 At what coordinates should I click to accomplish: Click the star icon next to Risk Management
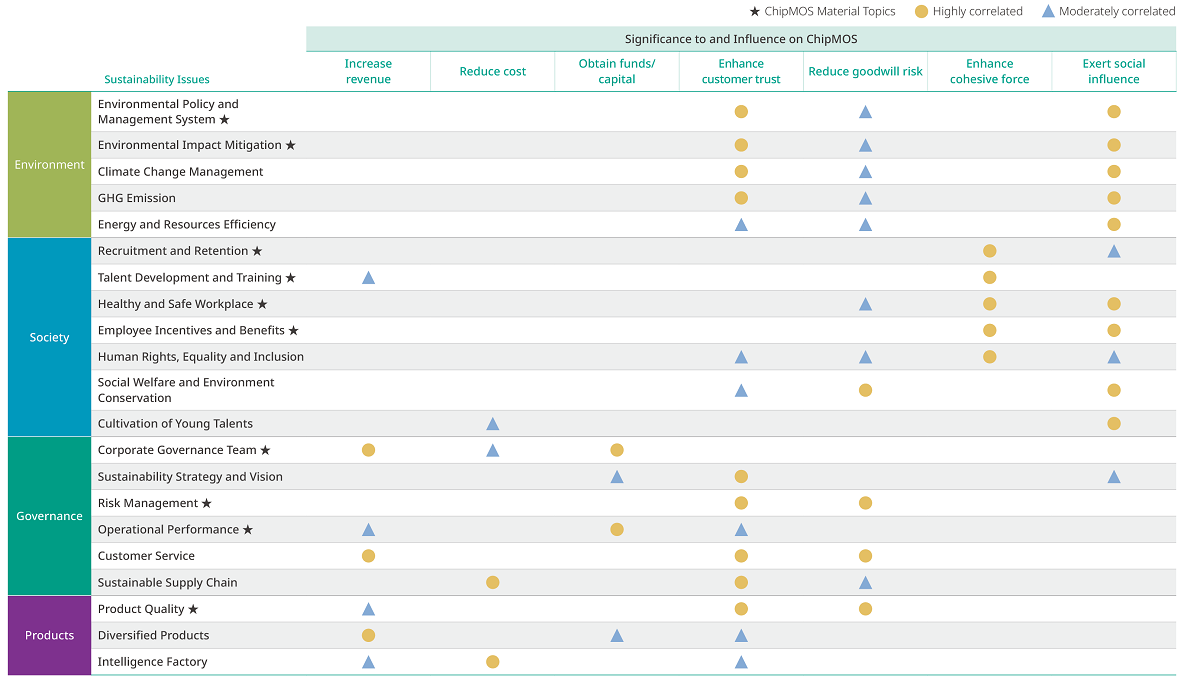click(206, 503)
